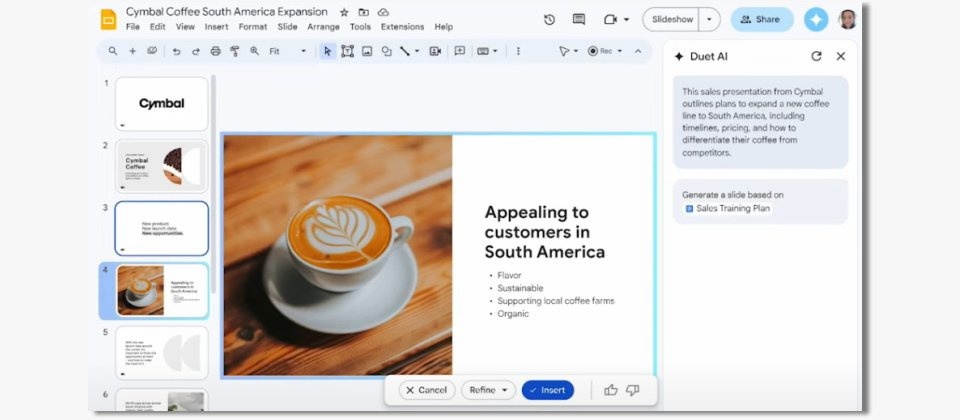Viewport: 960px width, 420px height.
Task: Open the Refine dropdown
Action: (x=489, y=390)
